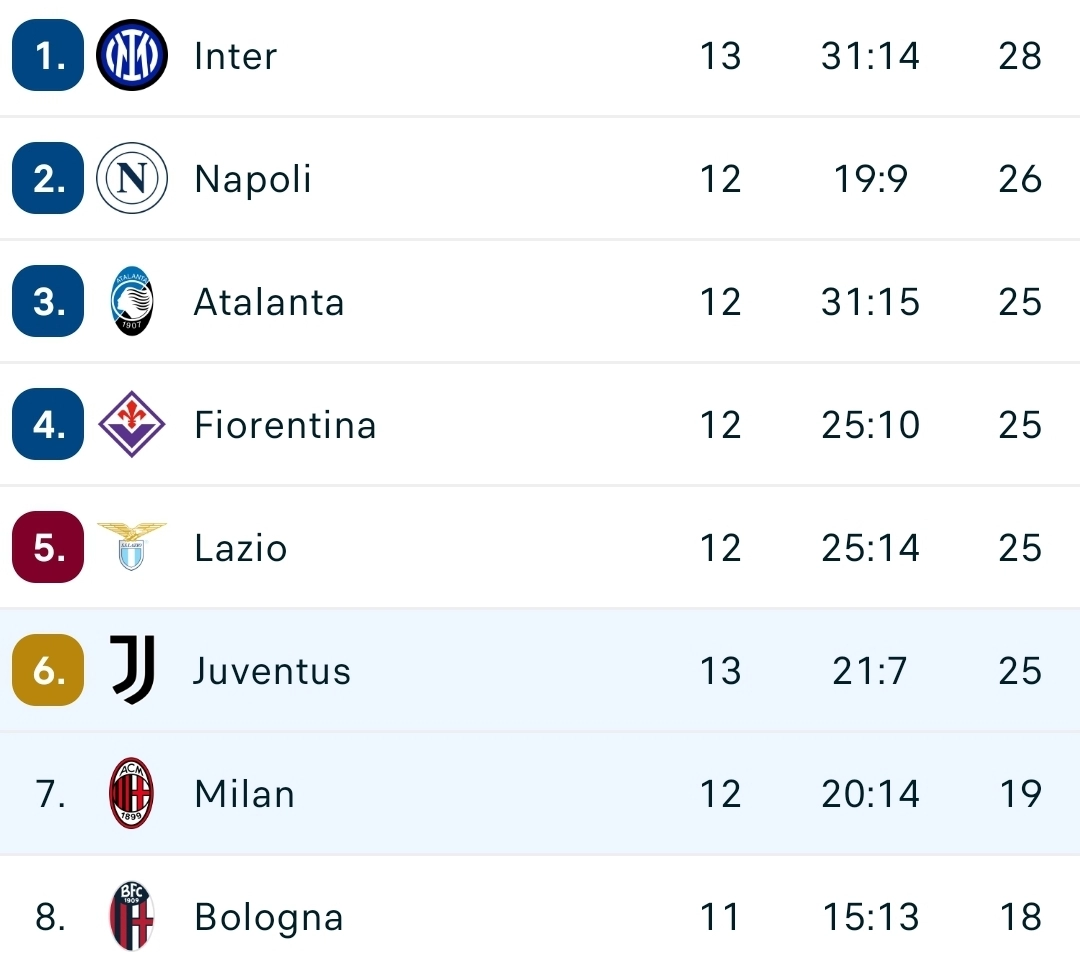The image size is (1080, 969).
Task: Click the Lazio standings row
Action: [x=540, y=548]
